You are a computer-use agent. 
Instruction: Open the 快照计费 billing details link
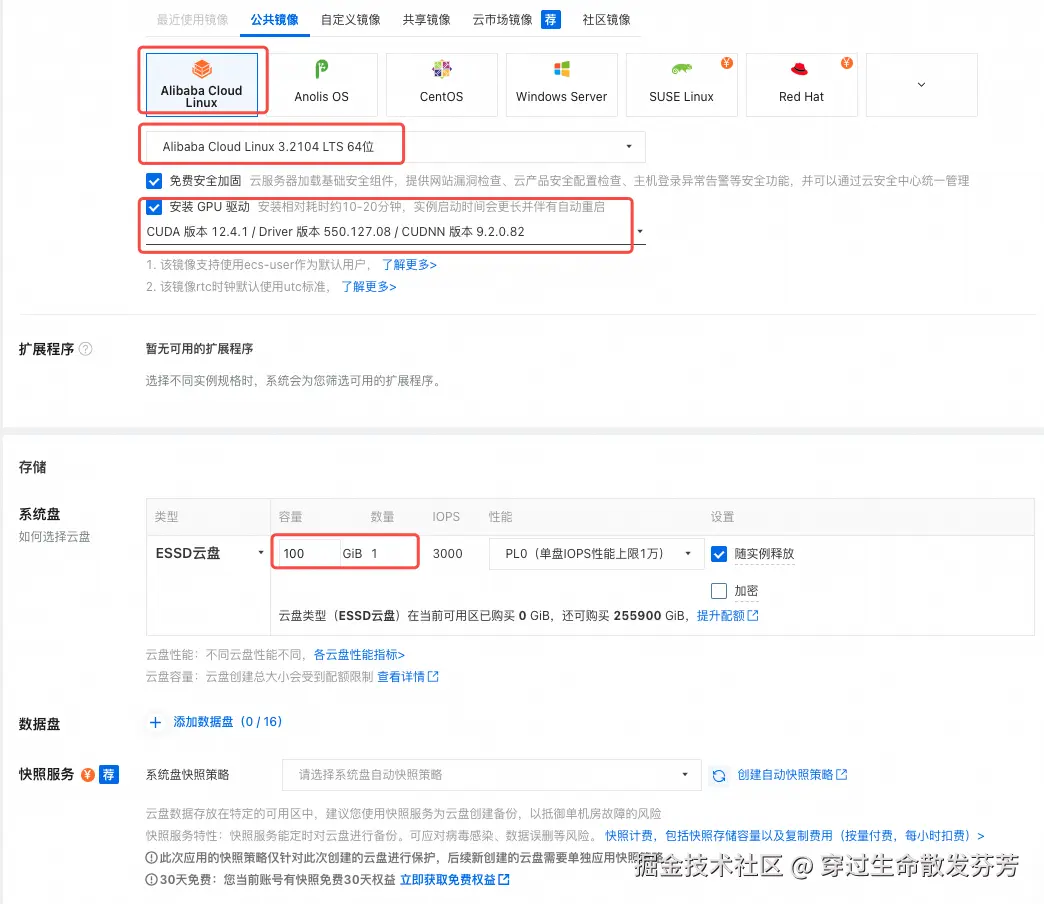[795, 836]
